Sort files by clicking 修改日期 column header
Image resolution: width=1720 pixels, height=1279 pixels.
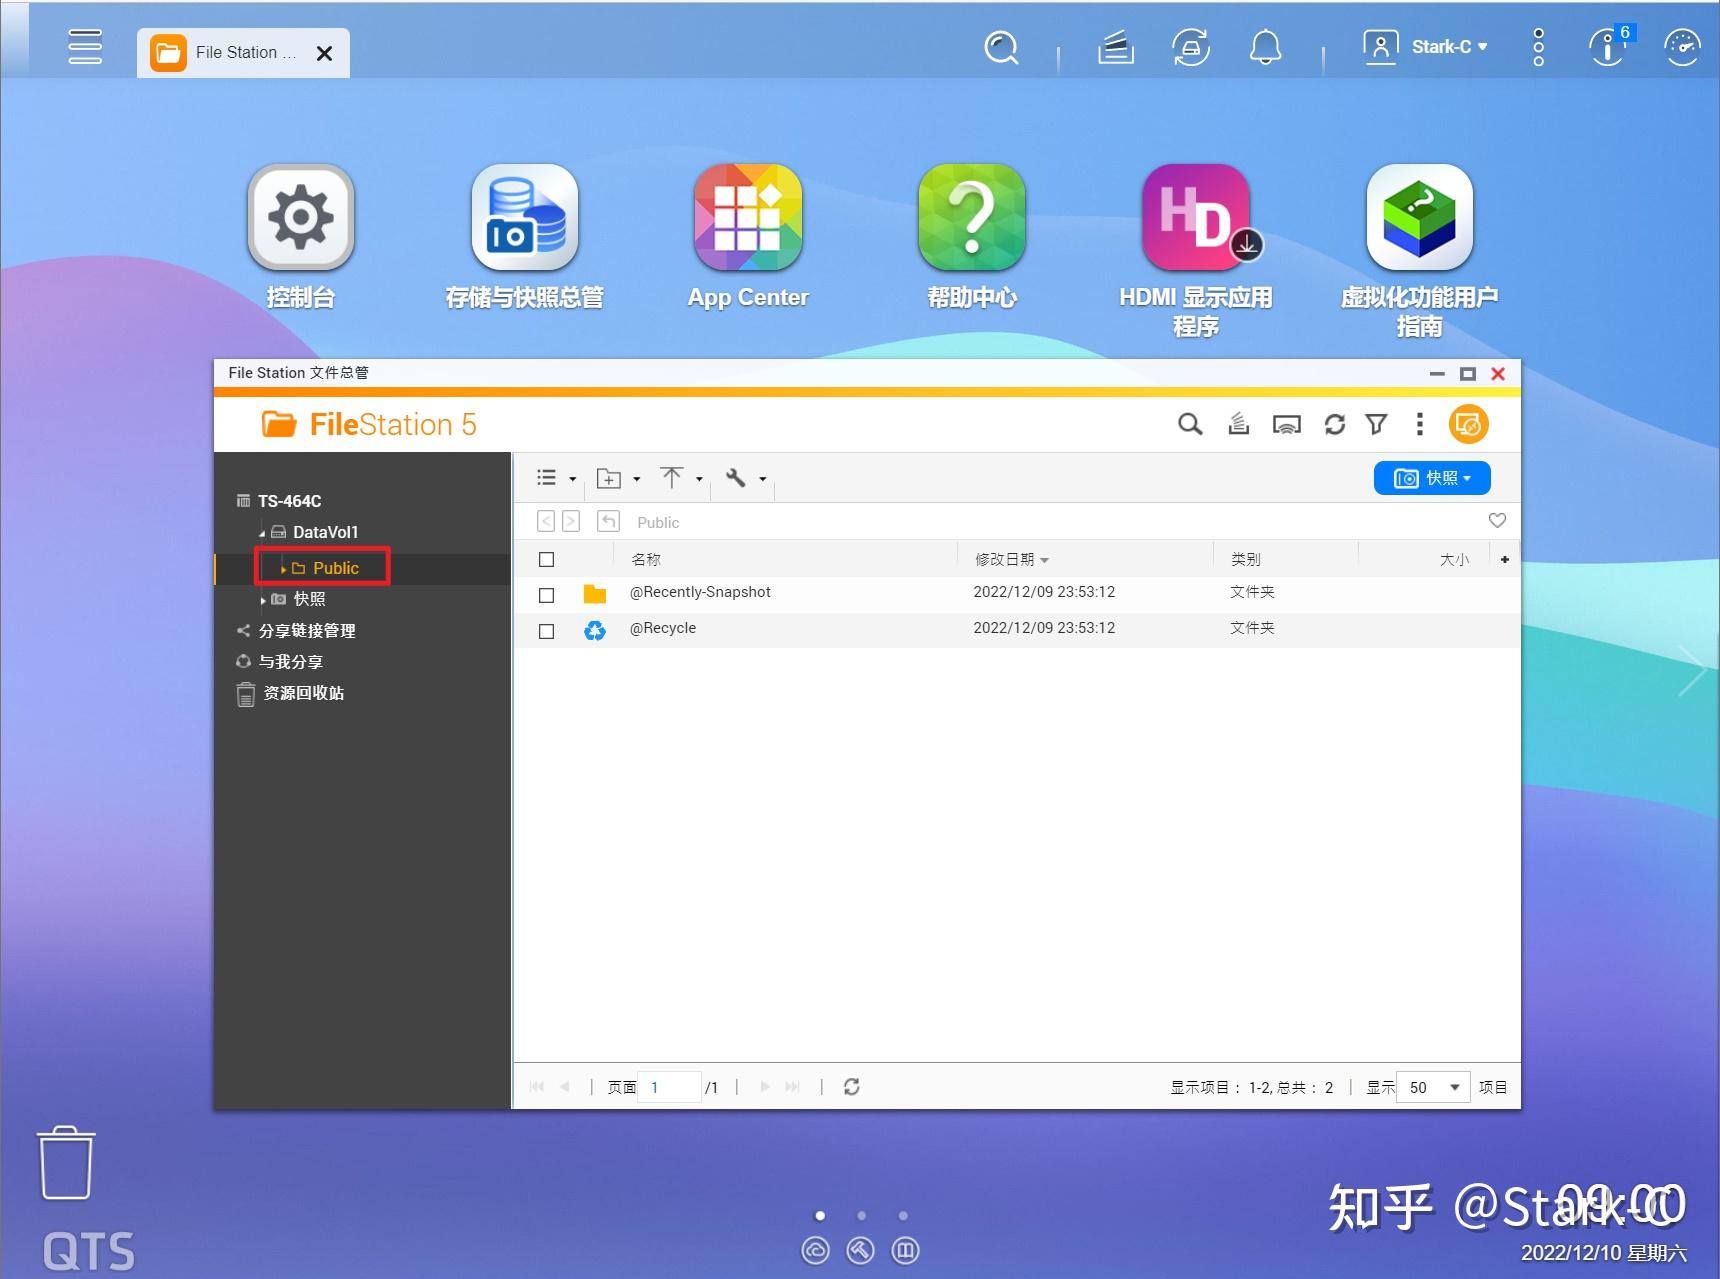tap(1005, 559)
